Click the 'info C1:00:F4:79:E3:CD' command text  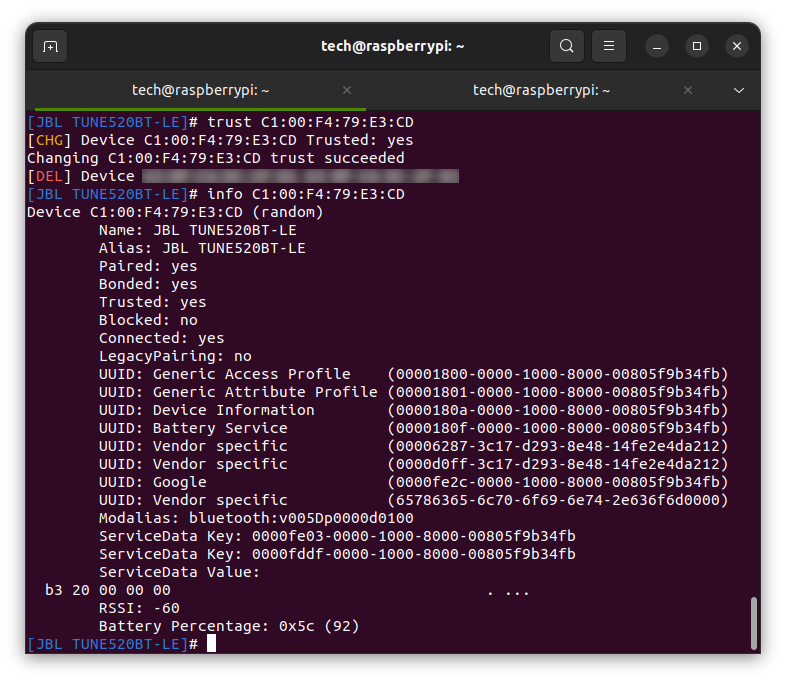[x=306, y=194]
